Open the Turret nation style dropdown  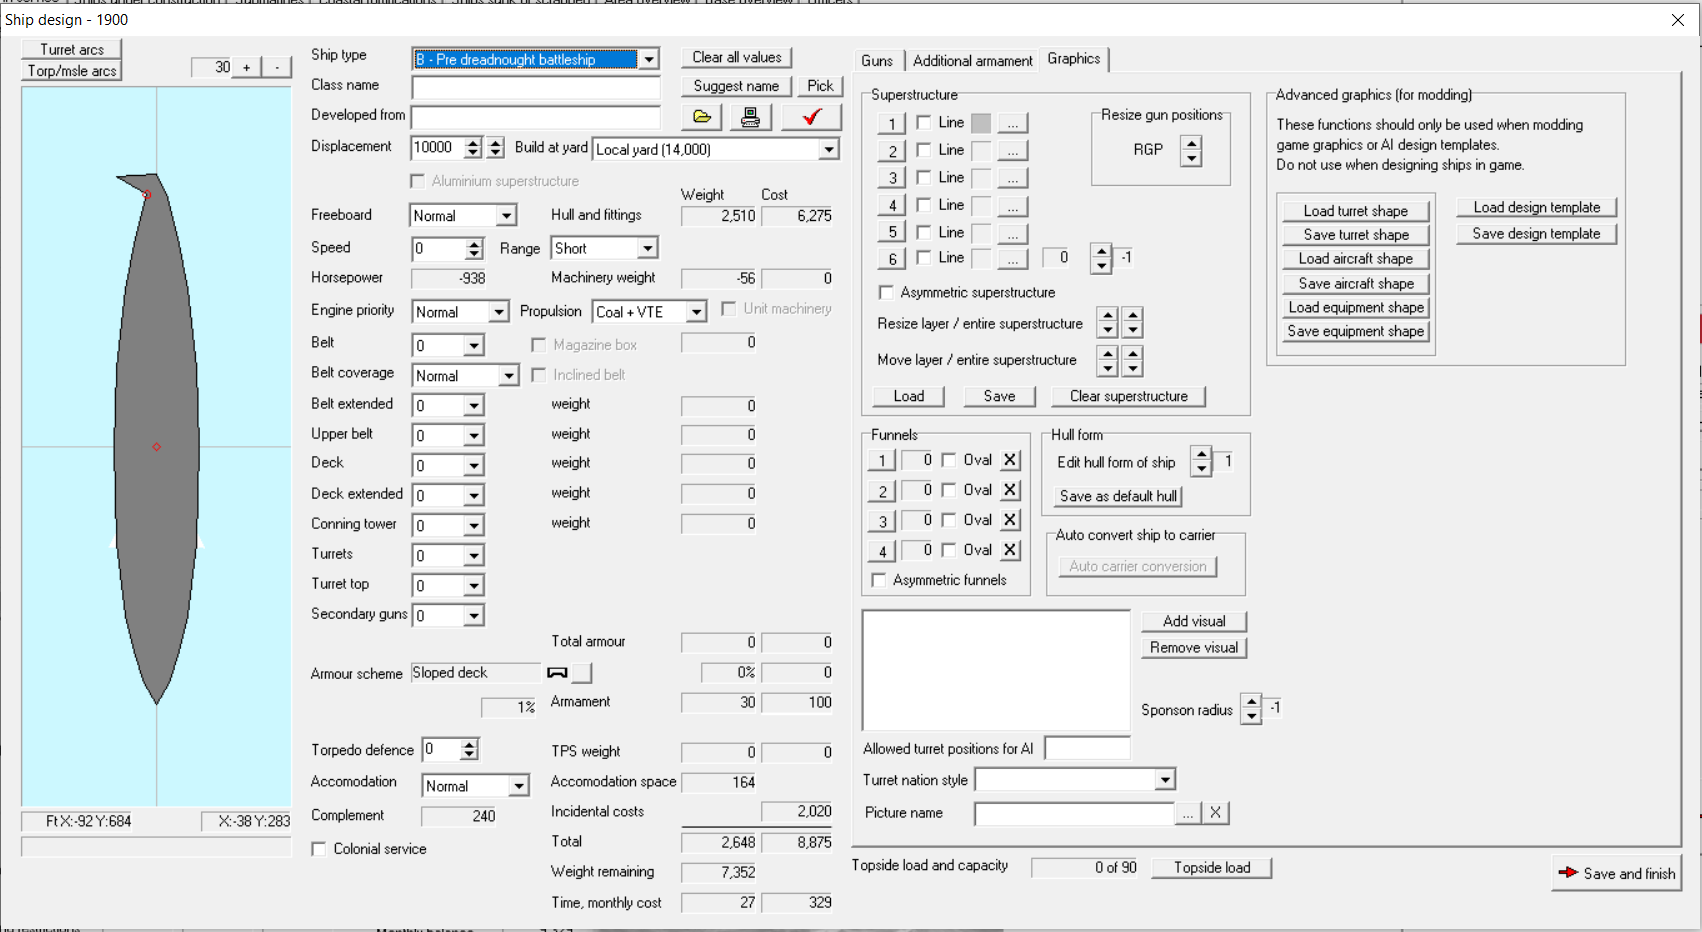click(x=1165, y=779)
